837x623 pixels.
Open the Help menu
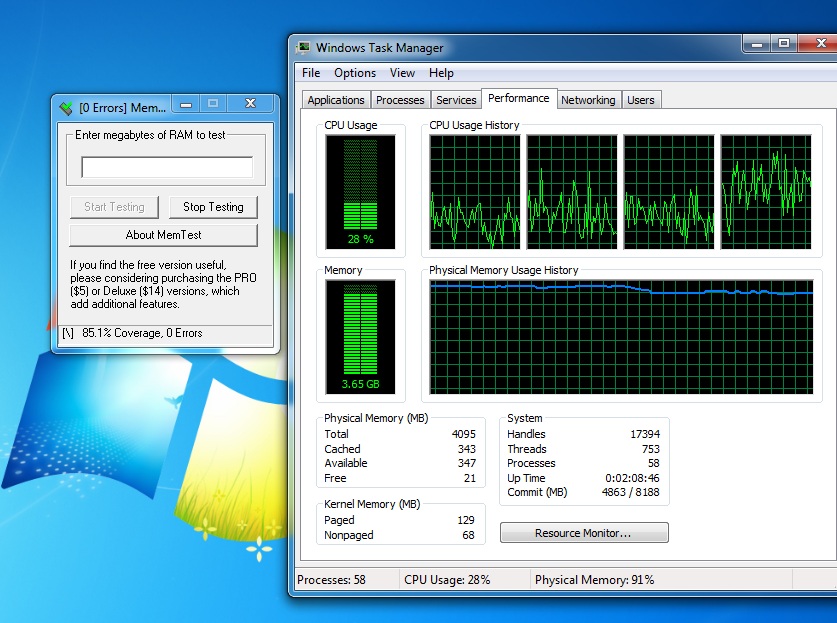click(x=441, y=73)
